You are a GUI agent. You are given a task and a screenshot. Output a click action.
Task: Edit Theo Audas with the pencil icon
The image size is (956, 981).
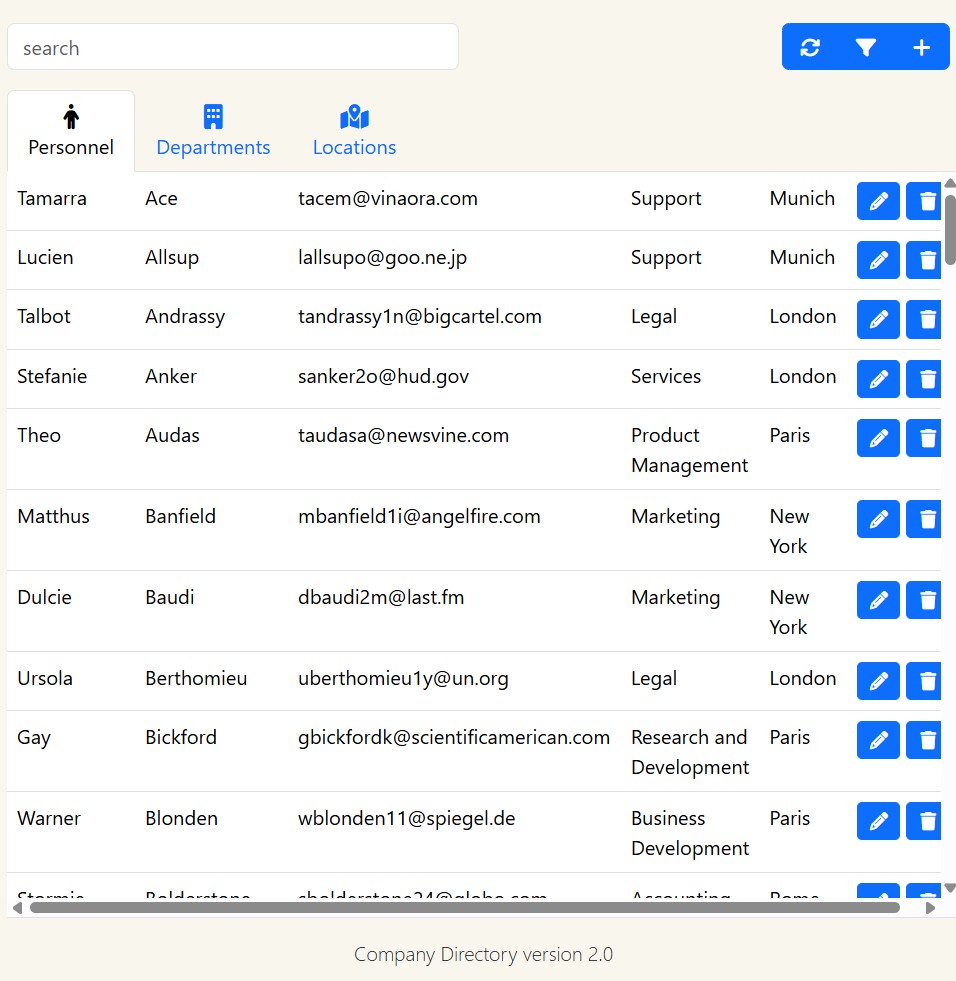coord(878,438)
